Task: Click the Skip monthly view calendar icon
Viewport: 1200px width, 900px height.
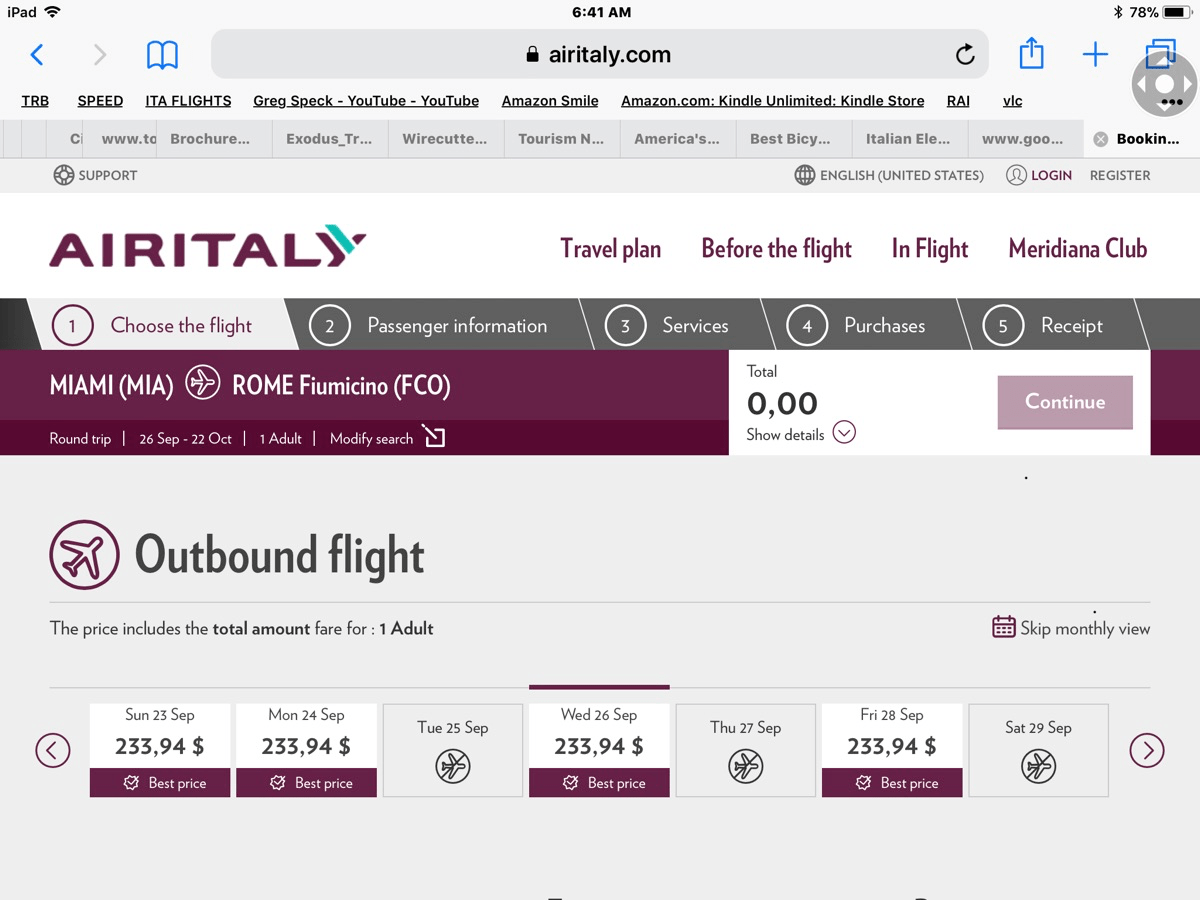Action: pos(1003,627)
